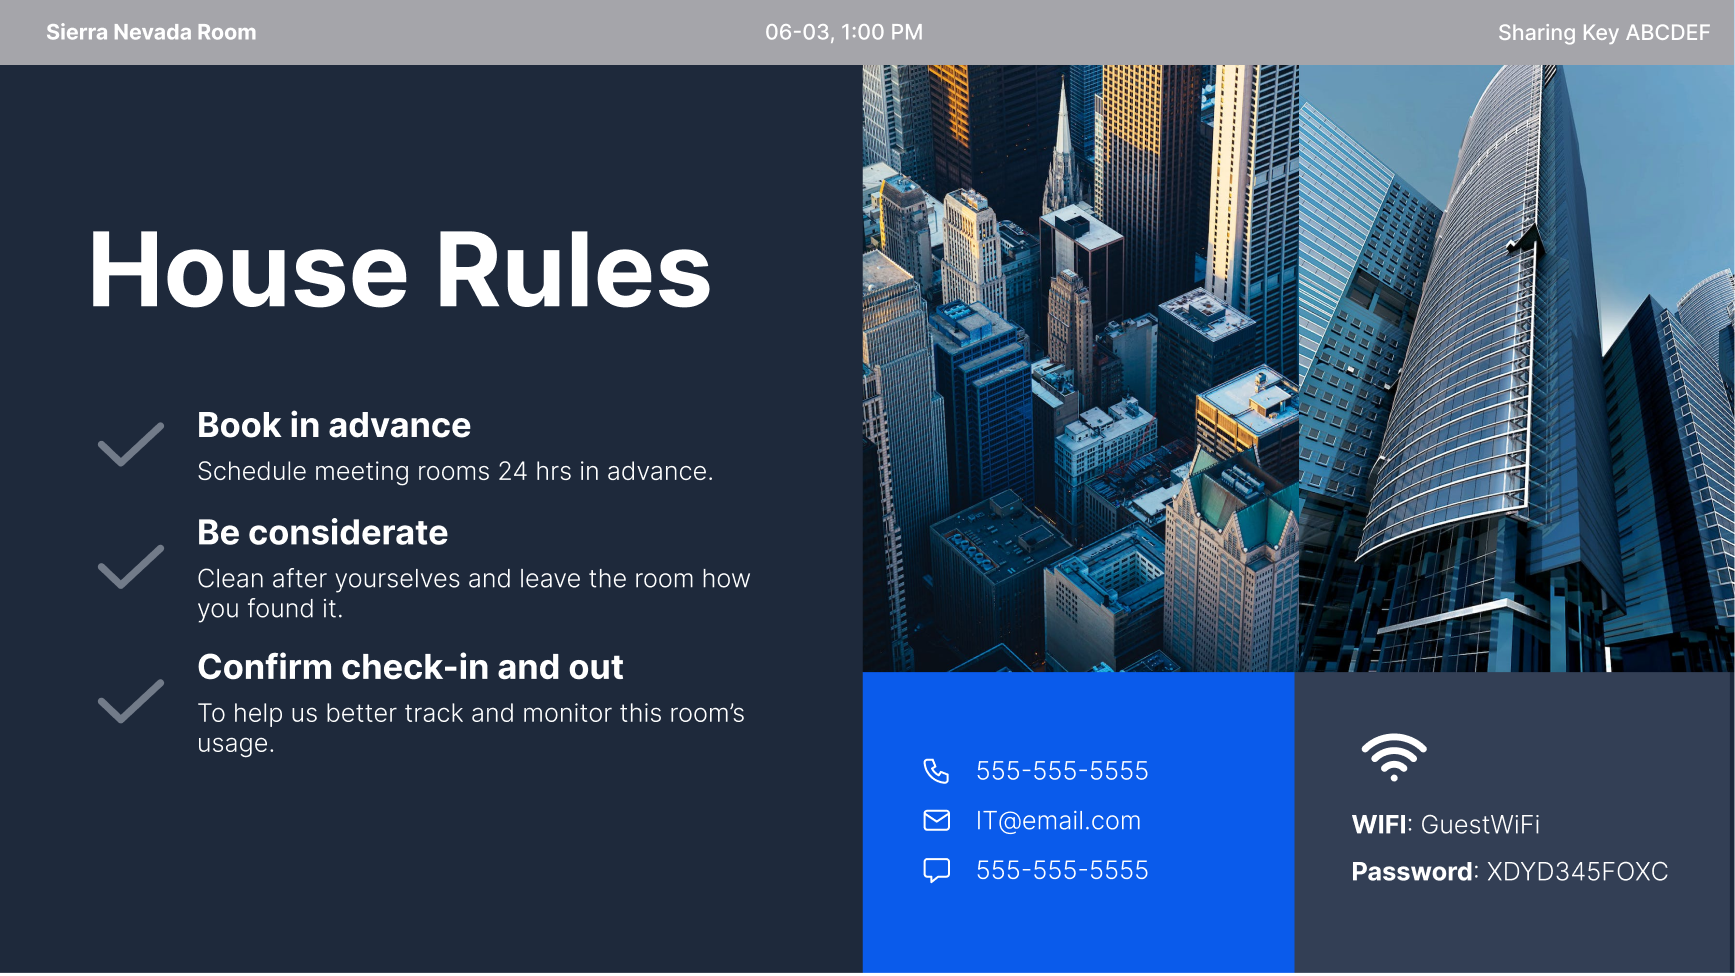Viewport: 1735px width, 976px height.
Task: Click the phone handset icon
Action: [x=936, y=771]
